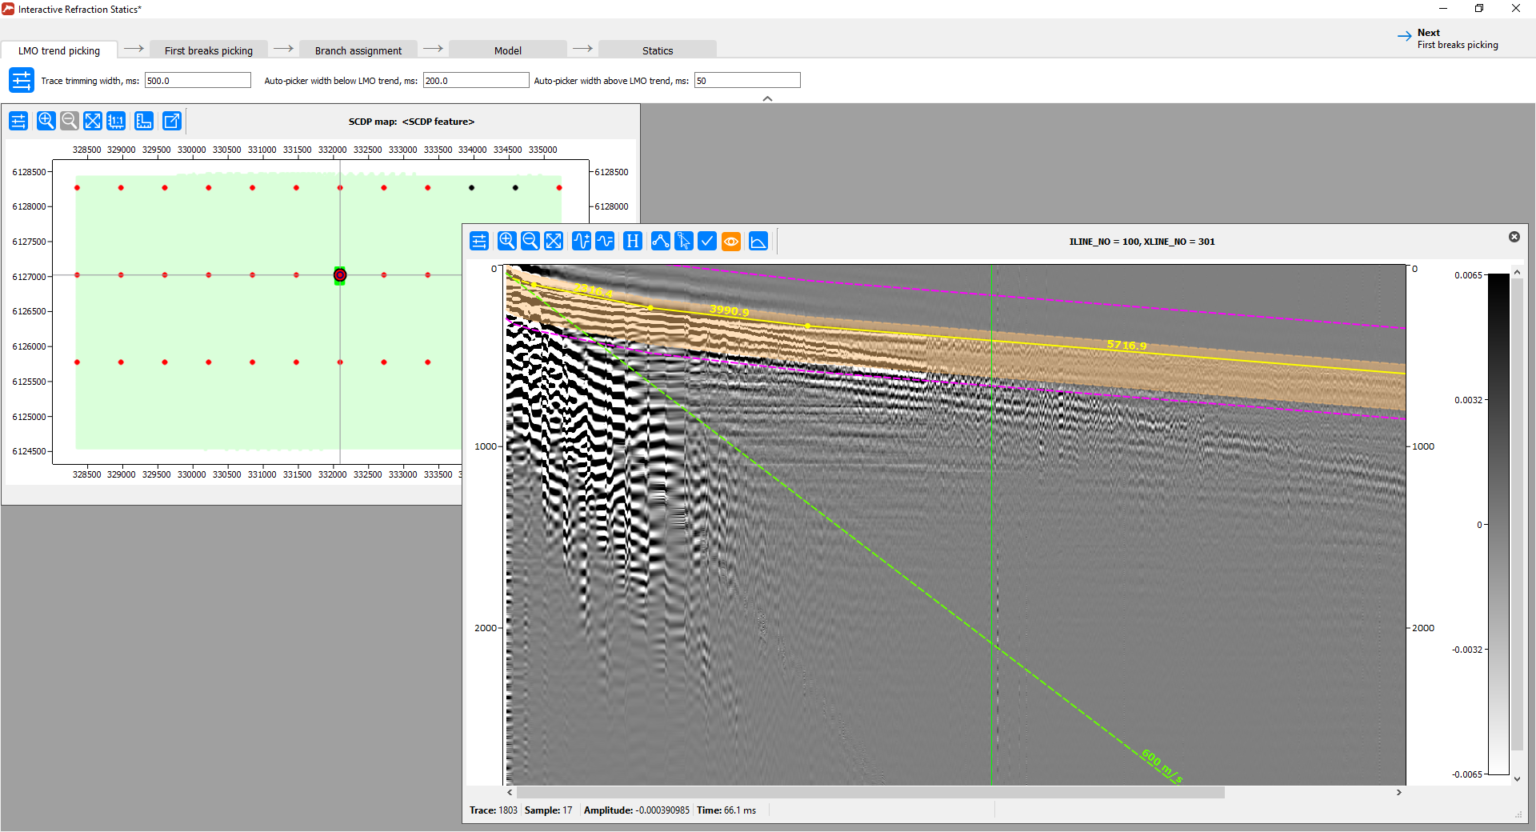
Task: Fit the SCDP map to full extent
Action: [92, 120]
